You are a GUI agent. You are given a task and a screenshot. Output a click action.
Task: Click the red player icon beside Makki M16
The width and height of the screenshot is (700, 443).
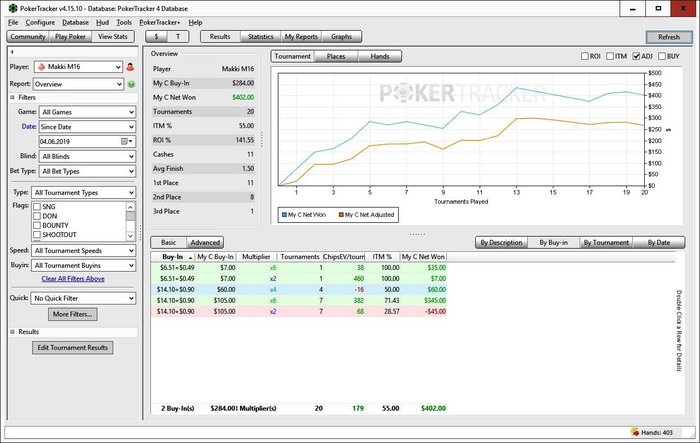130,67
